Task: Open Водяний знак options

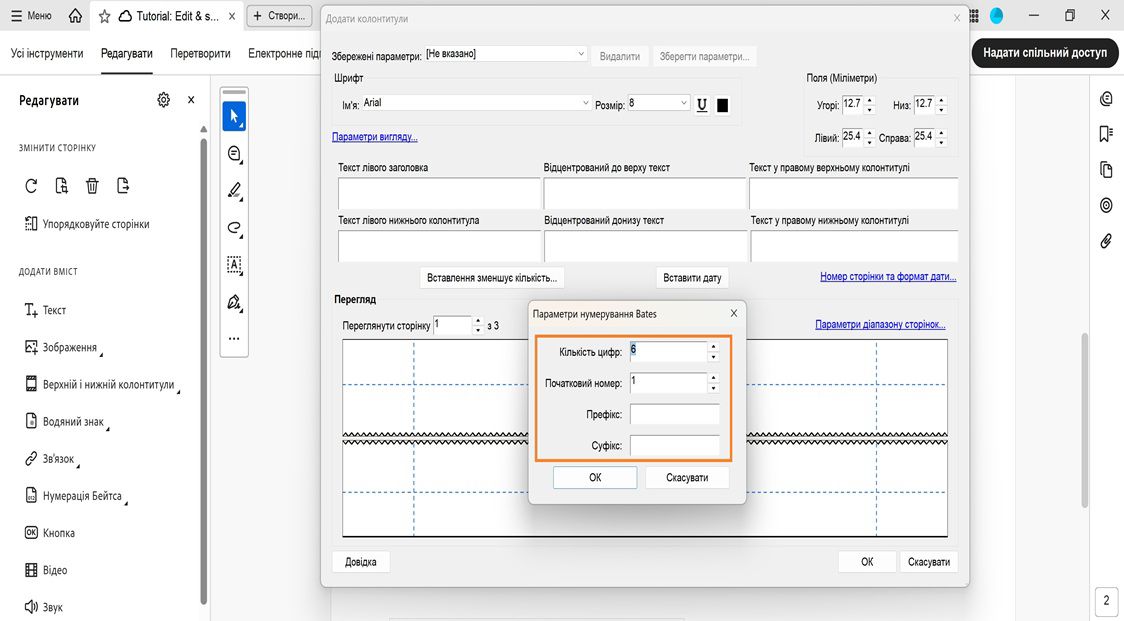Action: 65,422
